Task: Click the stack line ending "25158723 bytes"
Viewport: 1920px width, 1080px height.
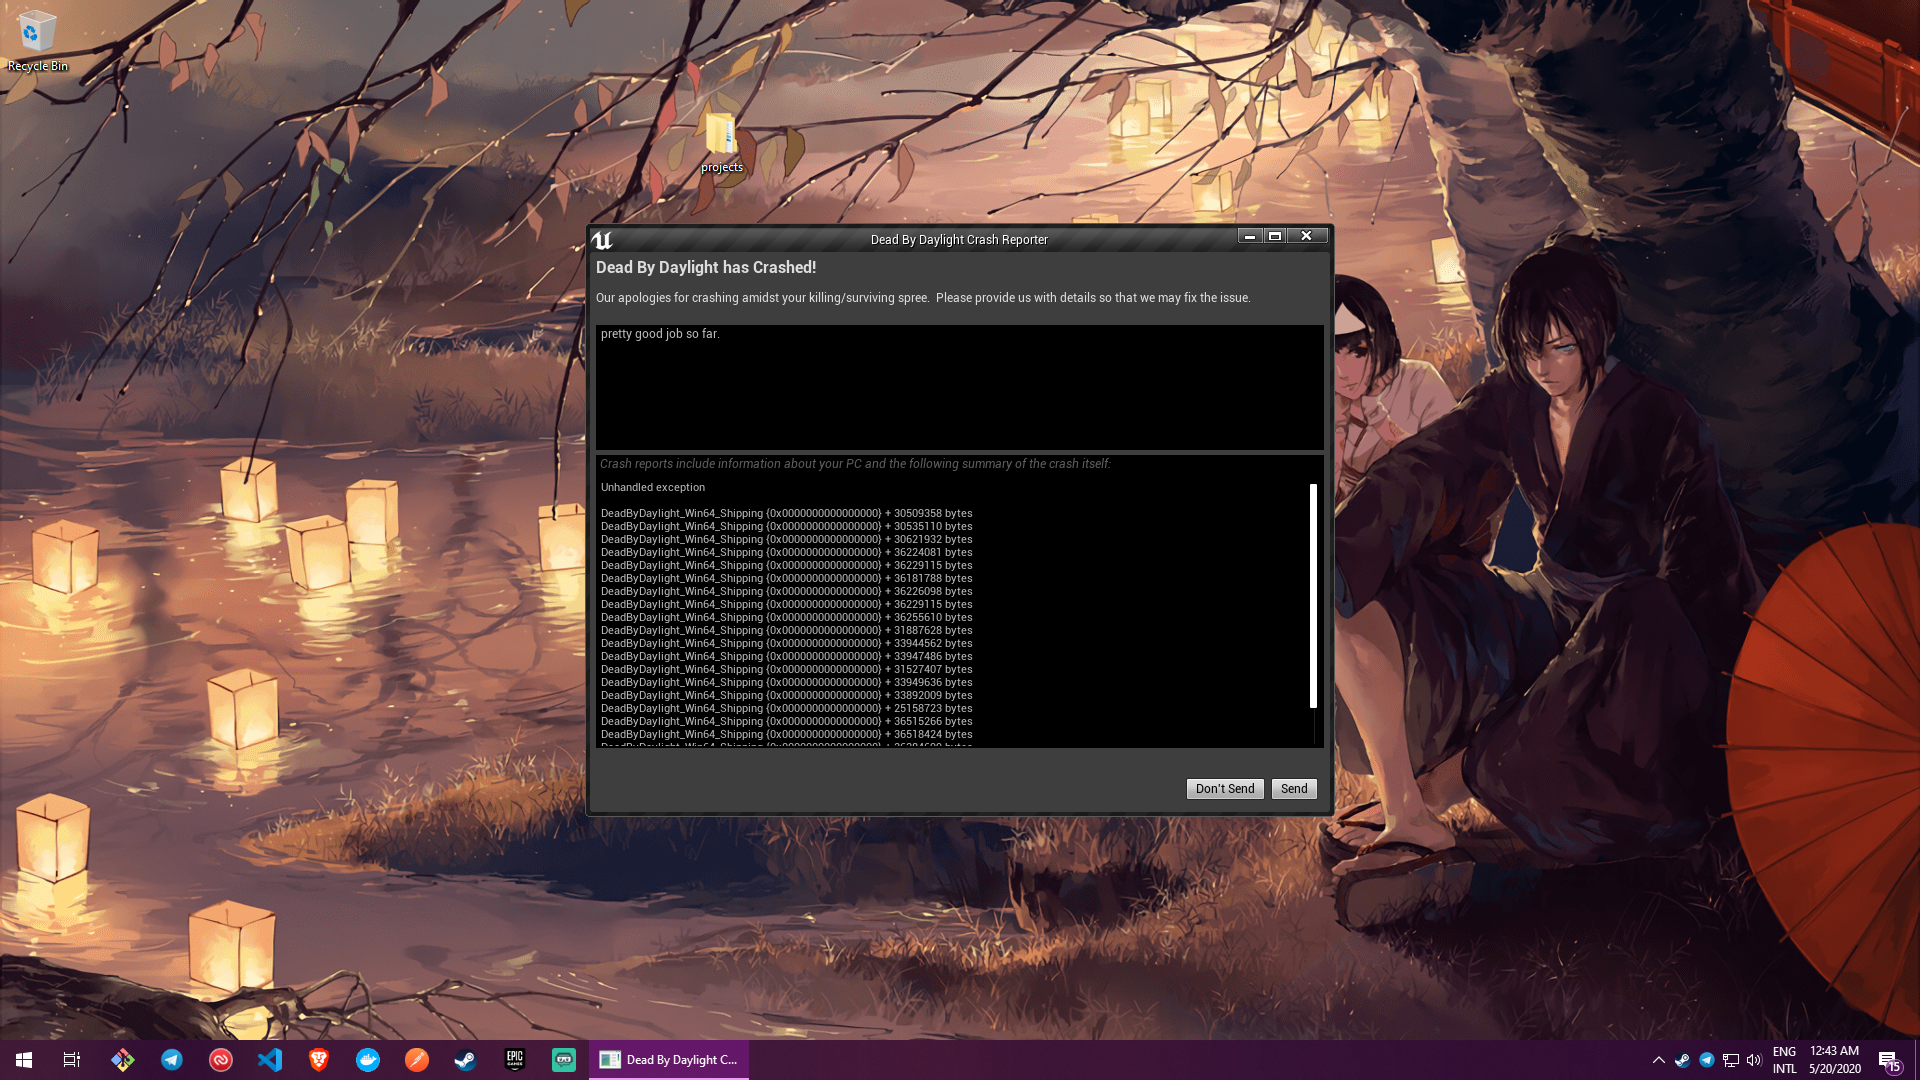Action: click(786, 708)
